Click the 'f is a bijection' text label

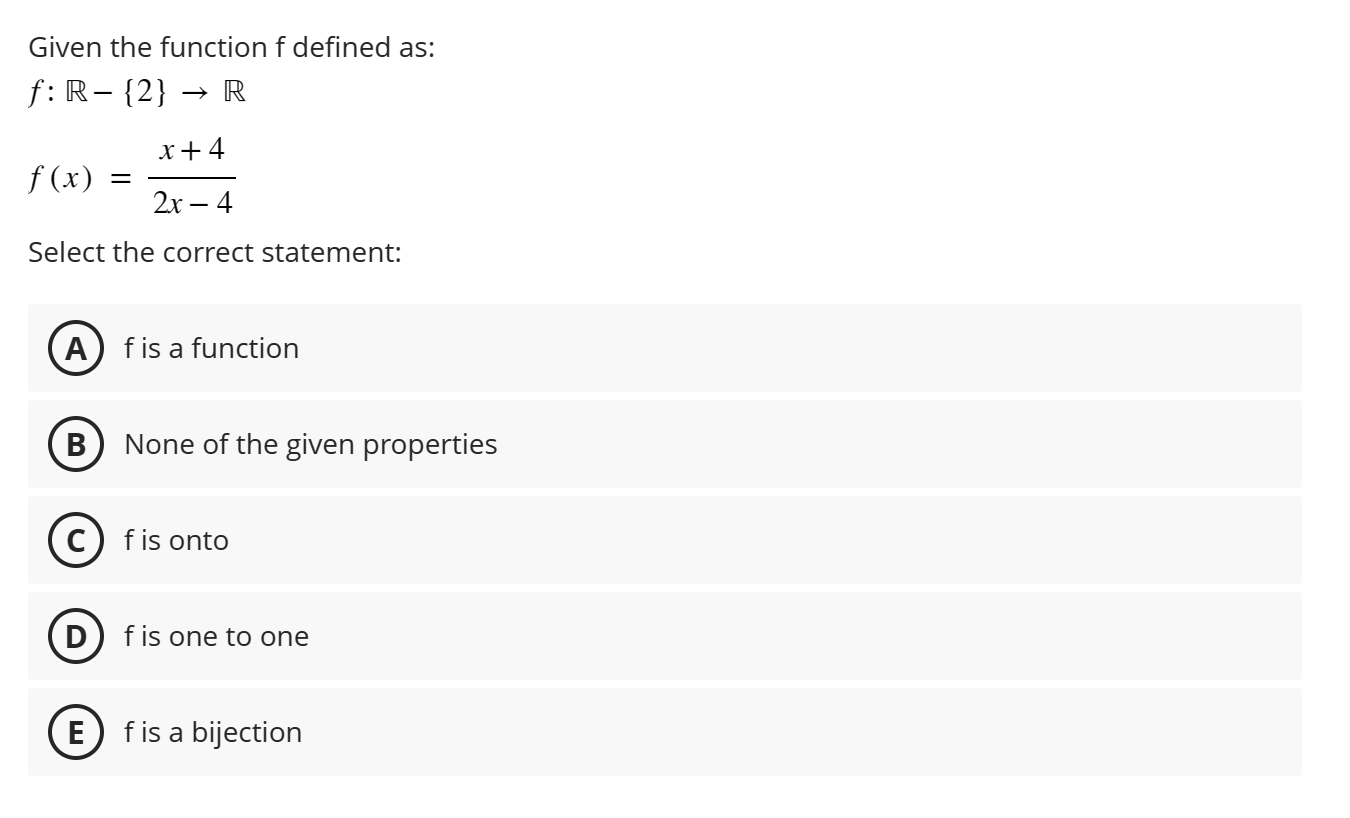click(x=212, y=732)
